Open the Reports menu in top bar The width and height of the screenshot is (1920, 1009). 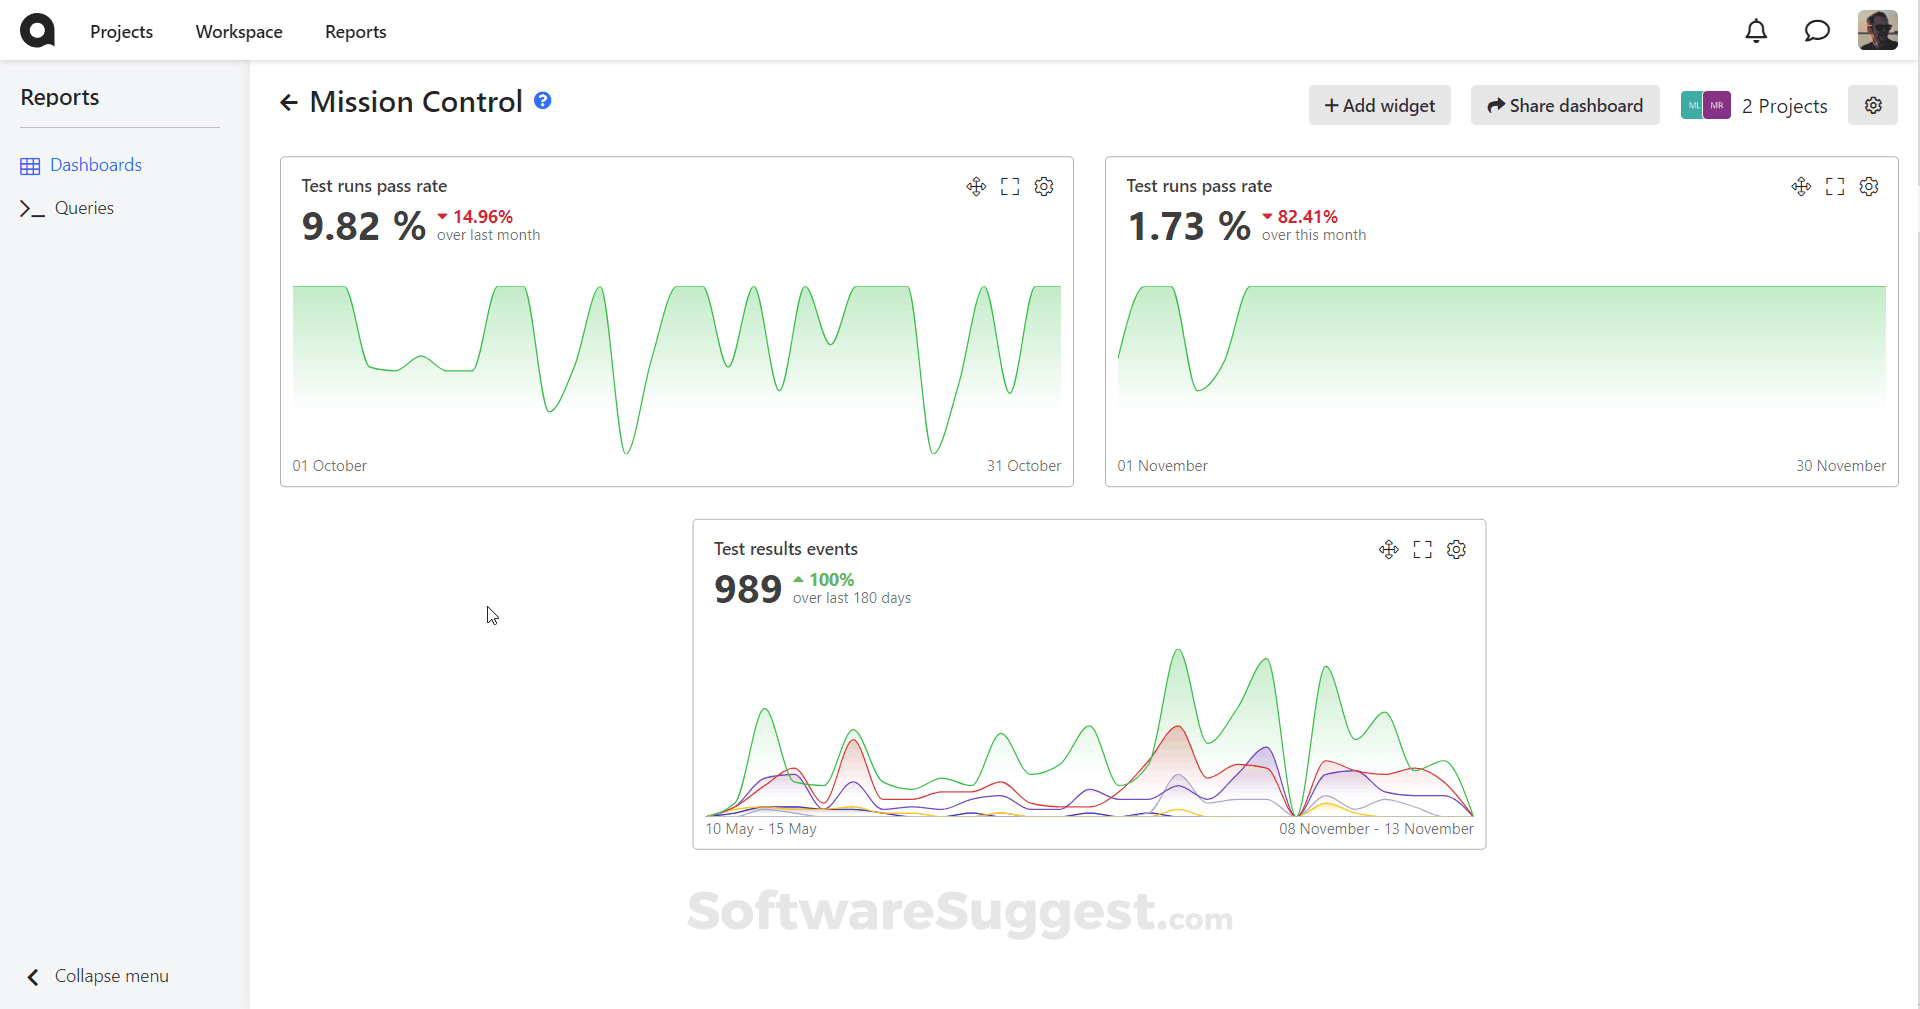click(355, 32)
